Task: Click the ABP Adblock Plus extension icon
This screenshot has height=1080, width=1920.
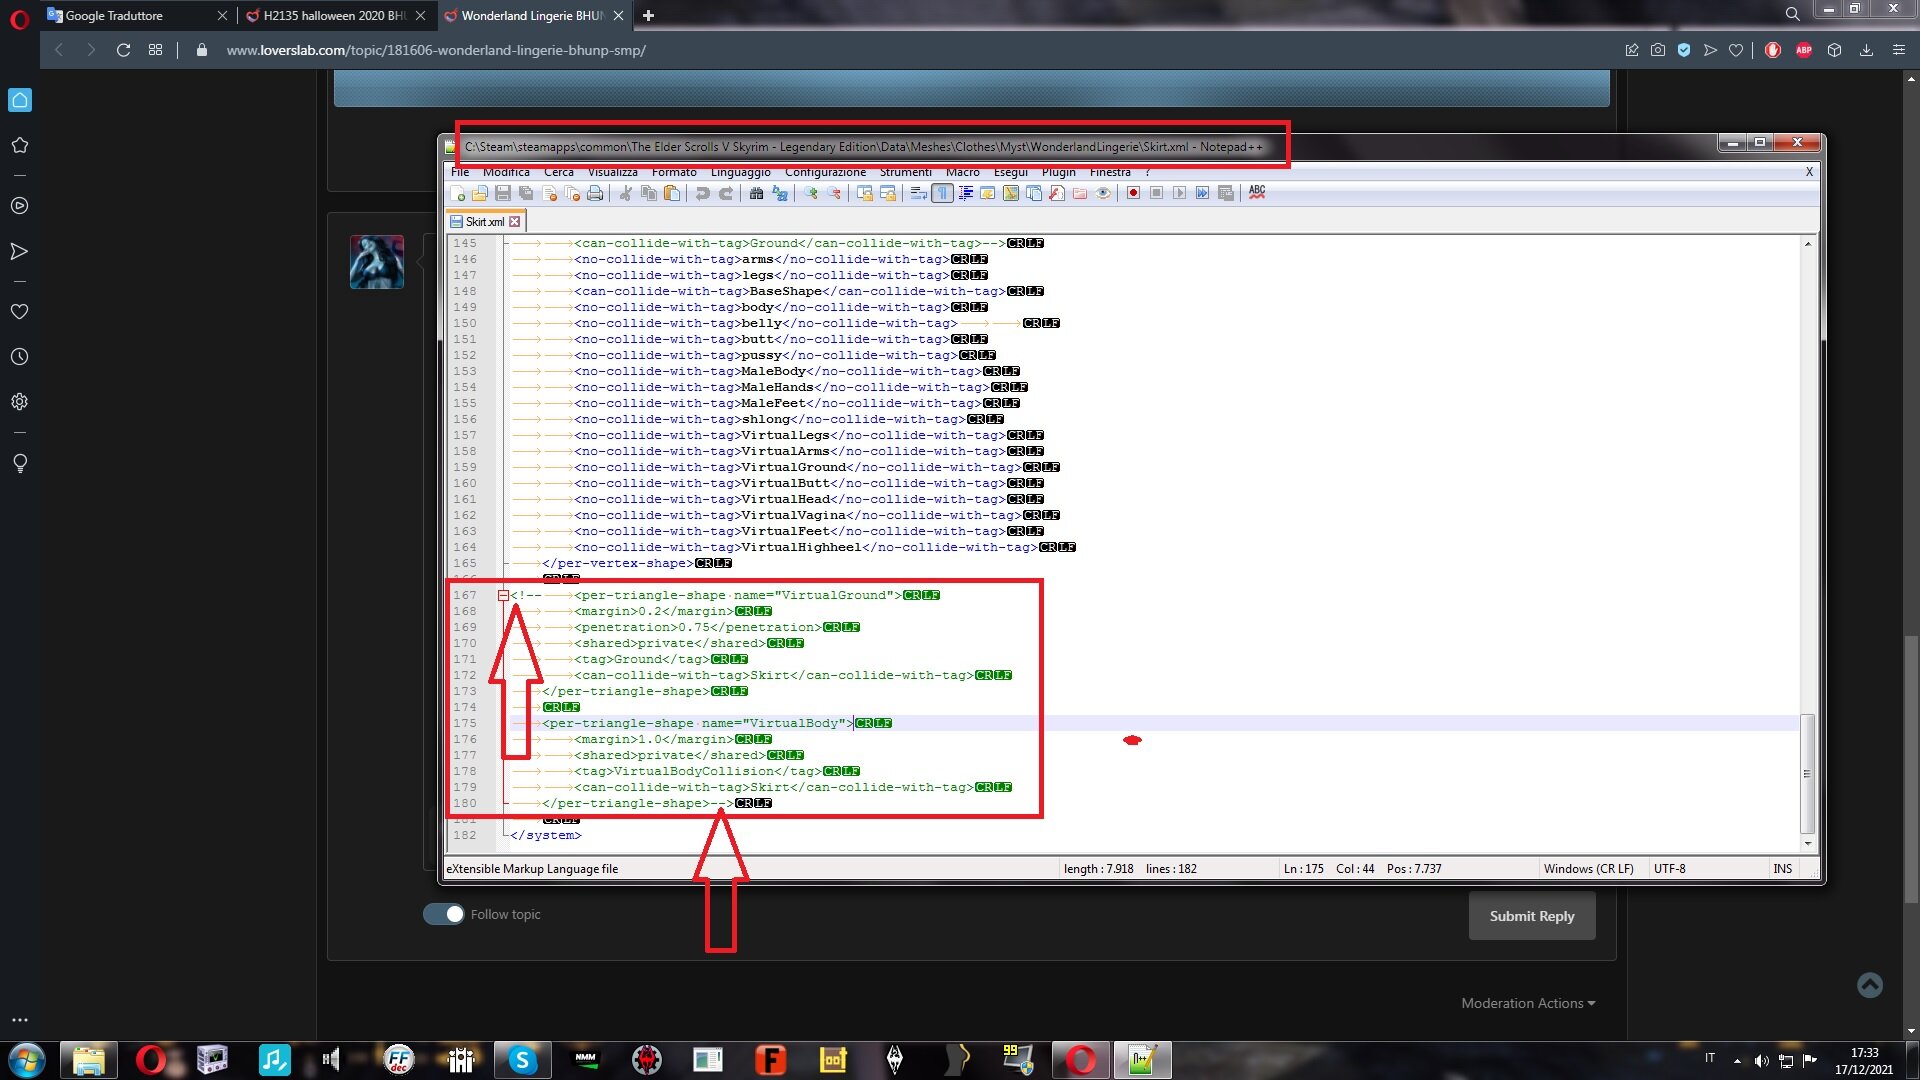Action: [1804, 50]
